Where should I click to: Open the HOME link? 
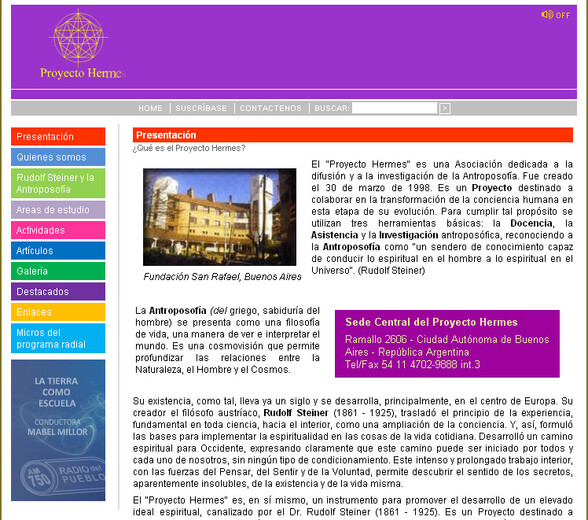(x=150, y=108)
